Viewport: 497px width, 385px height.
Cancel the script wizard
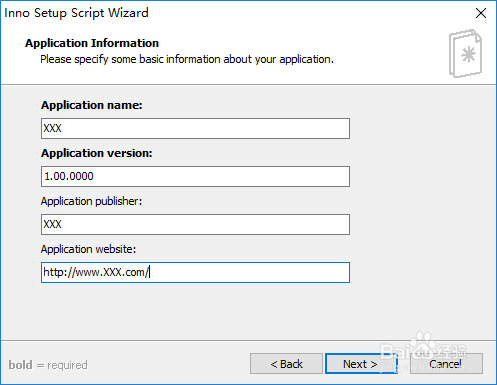pyautogui.click(x=446, y=364)
